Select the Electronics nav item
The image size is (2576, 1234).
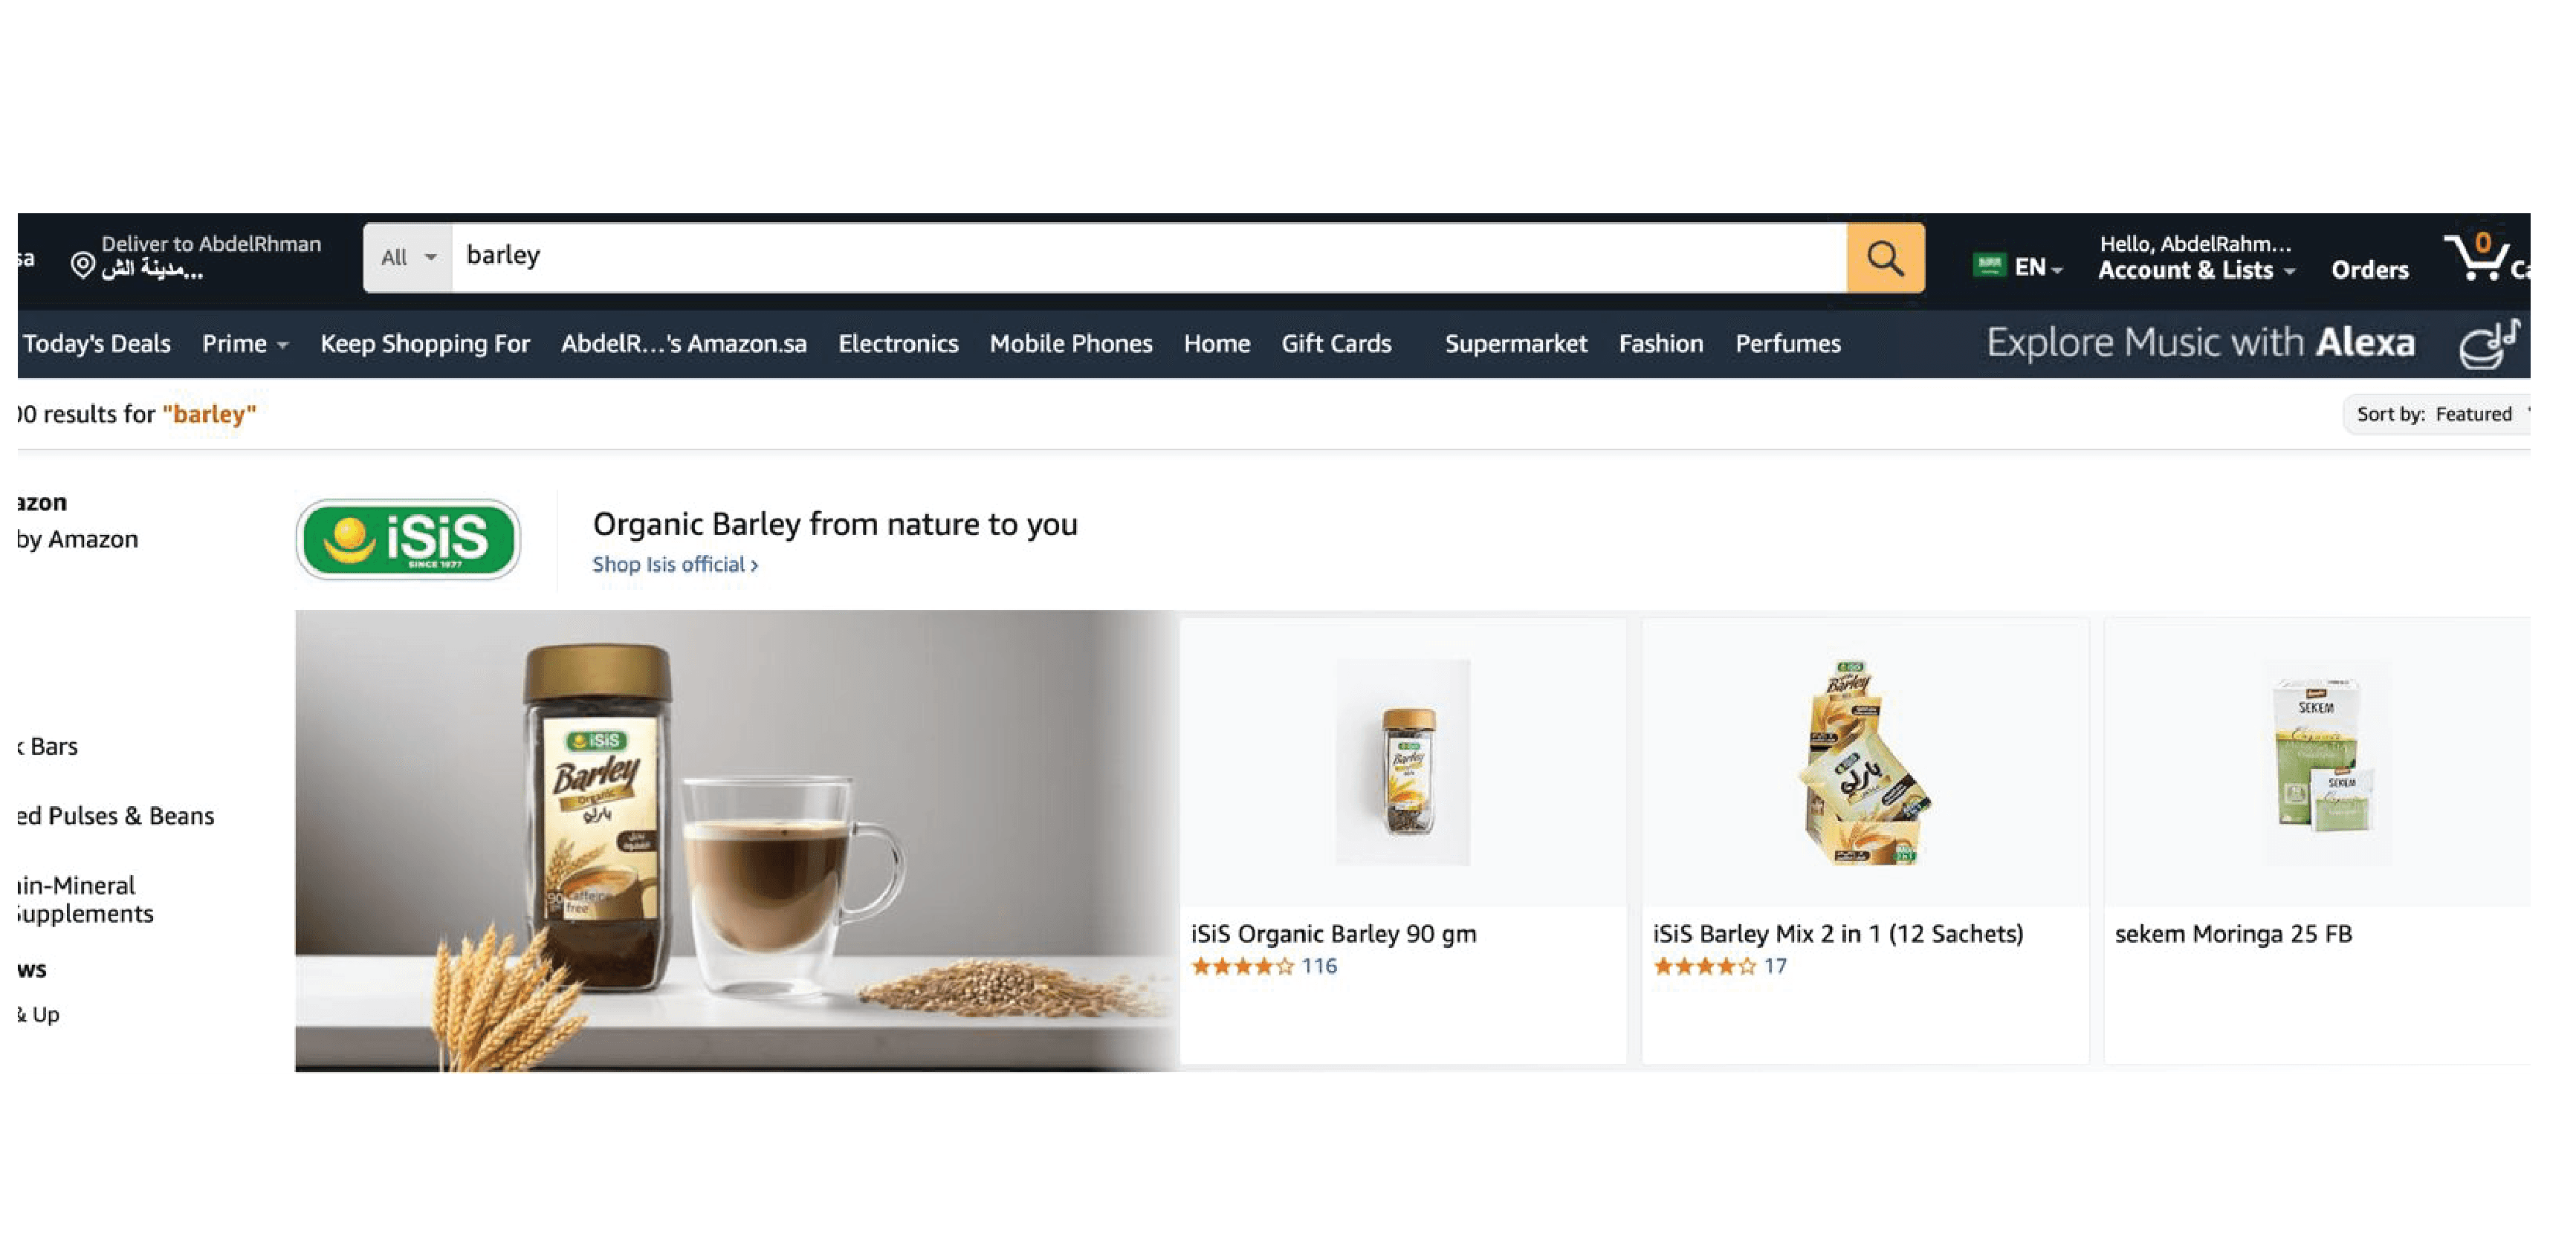point(898,344)
